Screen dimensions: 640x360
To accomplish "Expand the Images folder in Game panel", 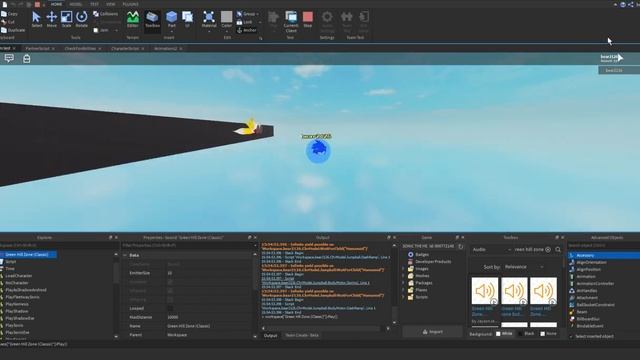I will (x=404, y=269).
